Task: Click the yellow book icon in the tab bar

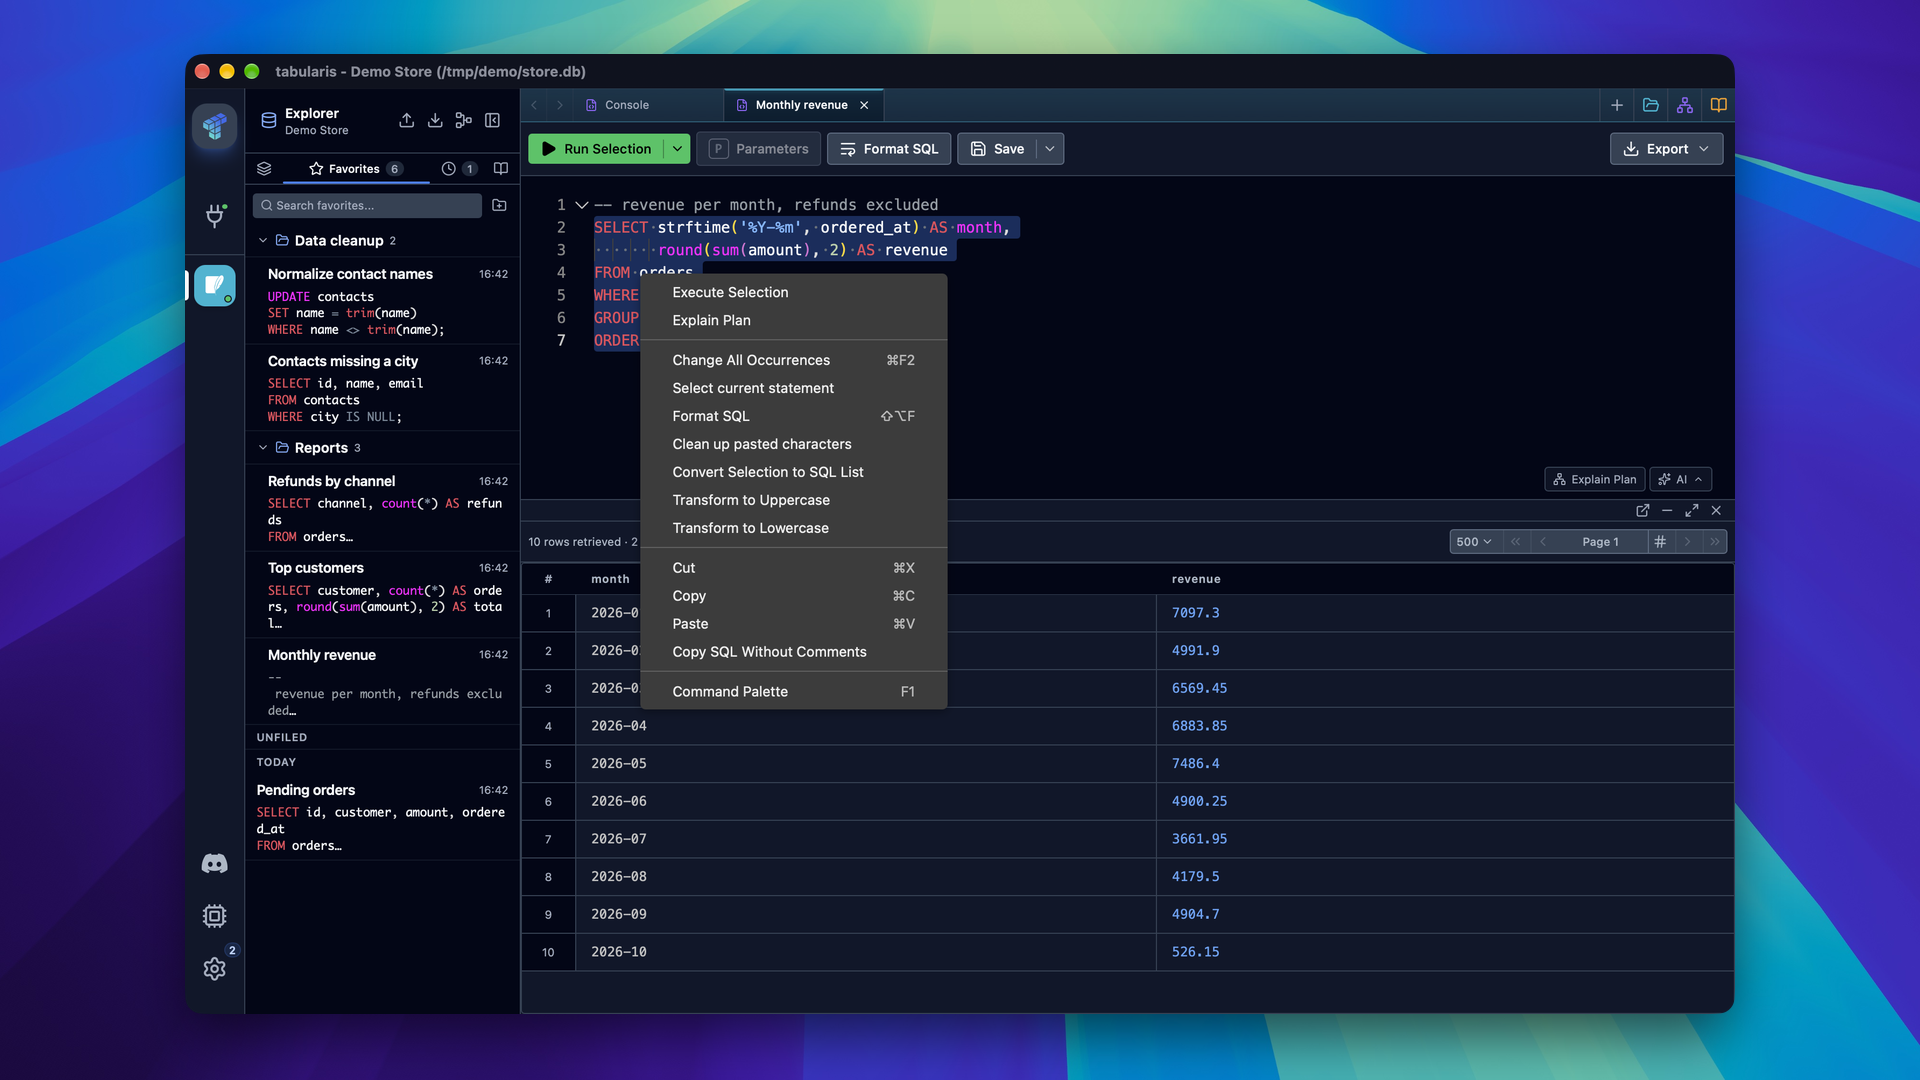Action: [x=1719, y=105]
